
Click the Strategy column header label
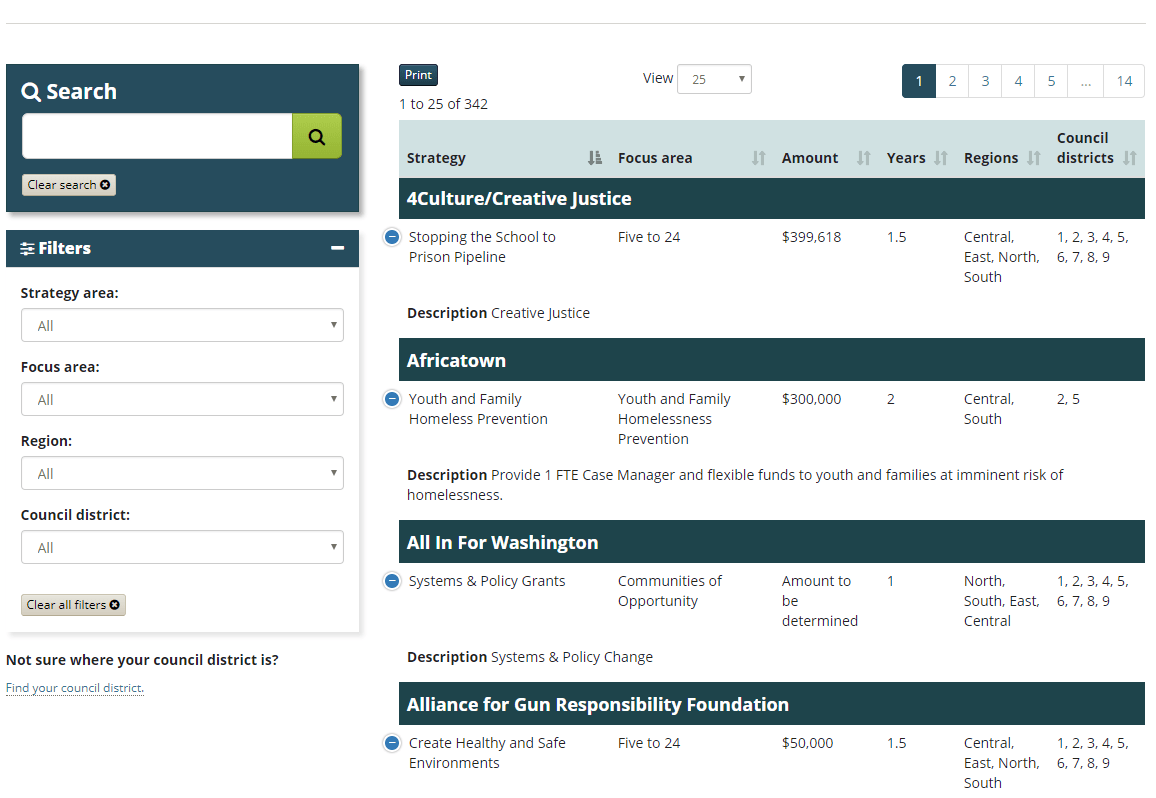[x=436, y=158]
